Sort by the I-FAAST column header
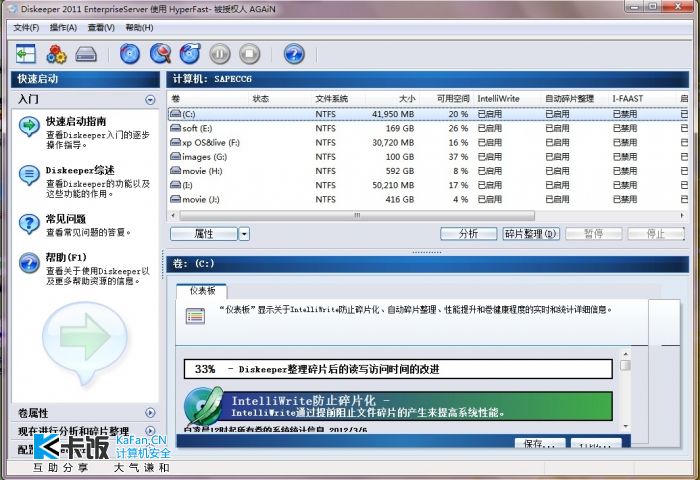This screenshot has width=700, height=480. click(642, 99)
